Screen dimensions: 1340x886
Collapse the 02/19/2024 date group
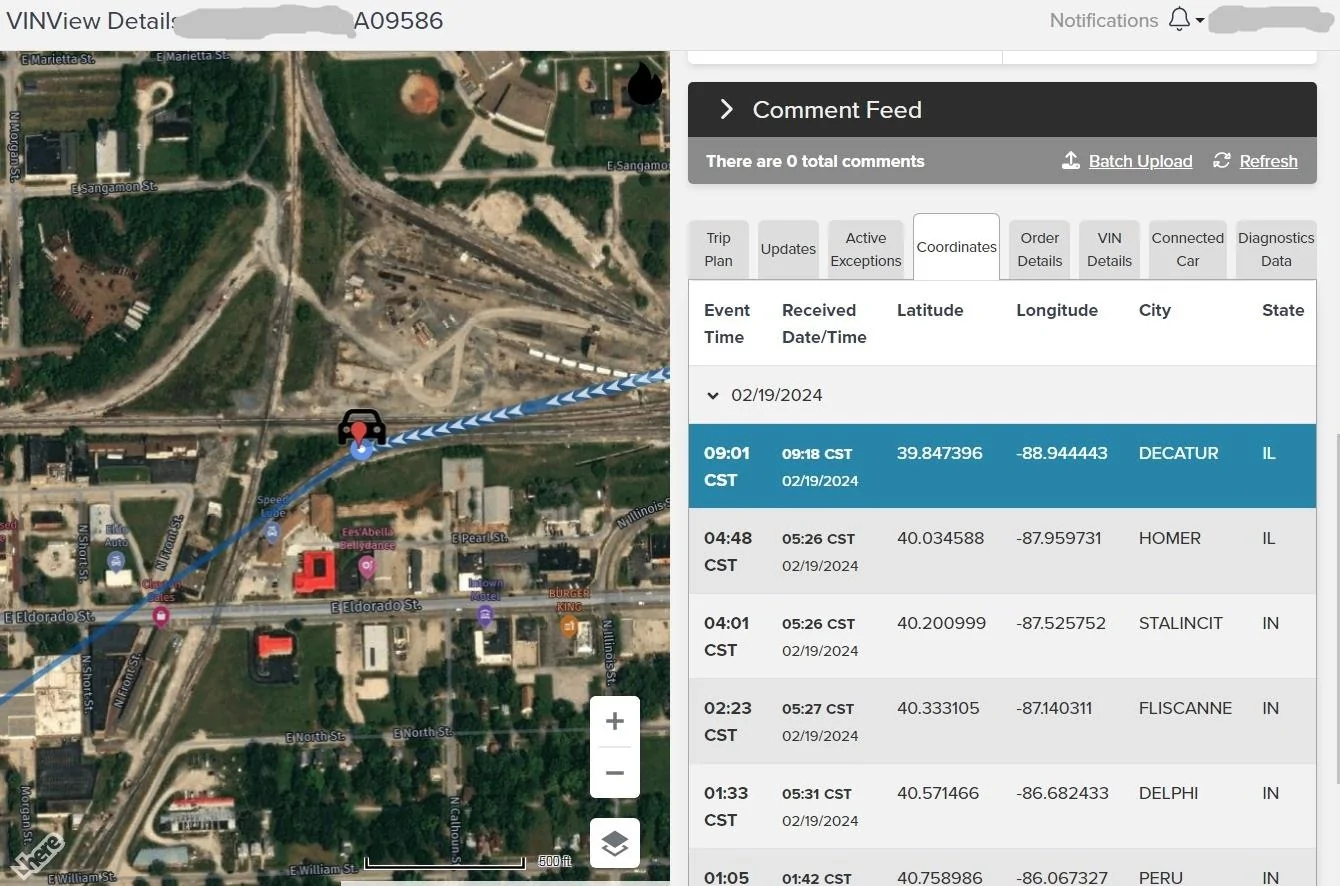point(713,395)
